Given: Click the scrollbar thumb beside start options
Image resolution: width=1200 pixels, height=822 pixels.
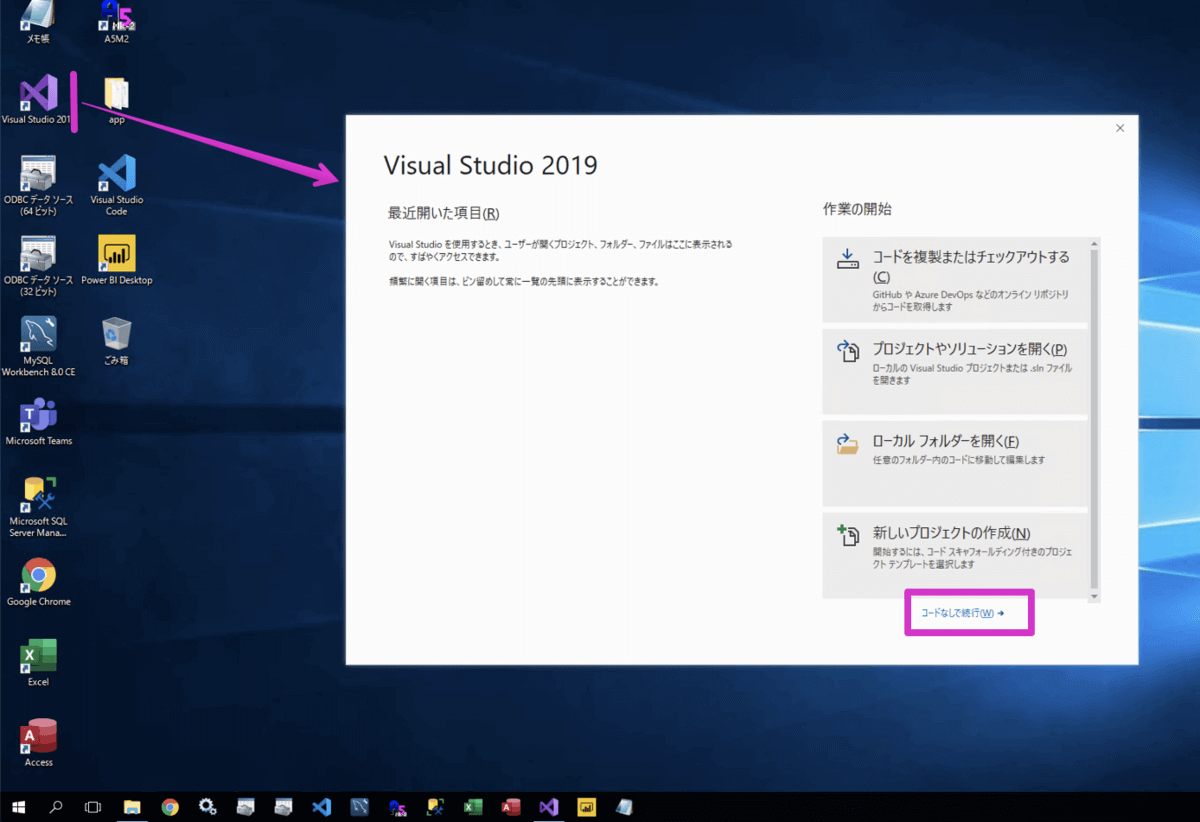Looking at the screenshot, I should 1094,418.
